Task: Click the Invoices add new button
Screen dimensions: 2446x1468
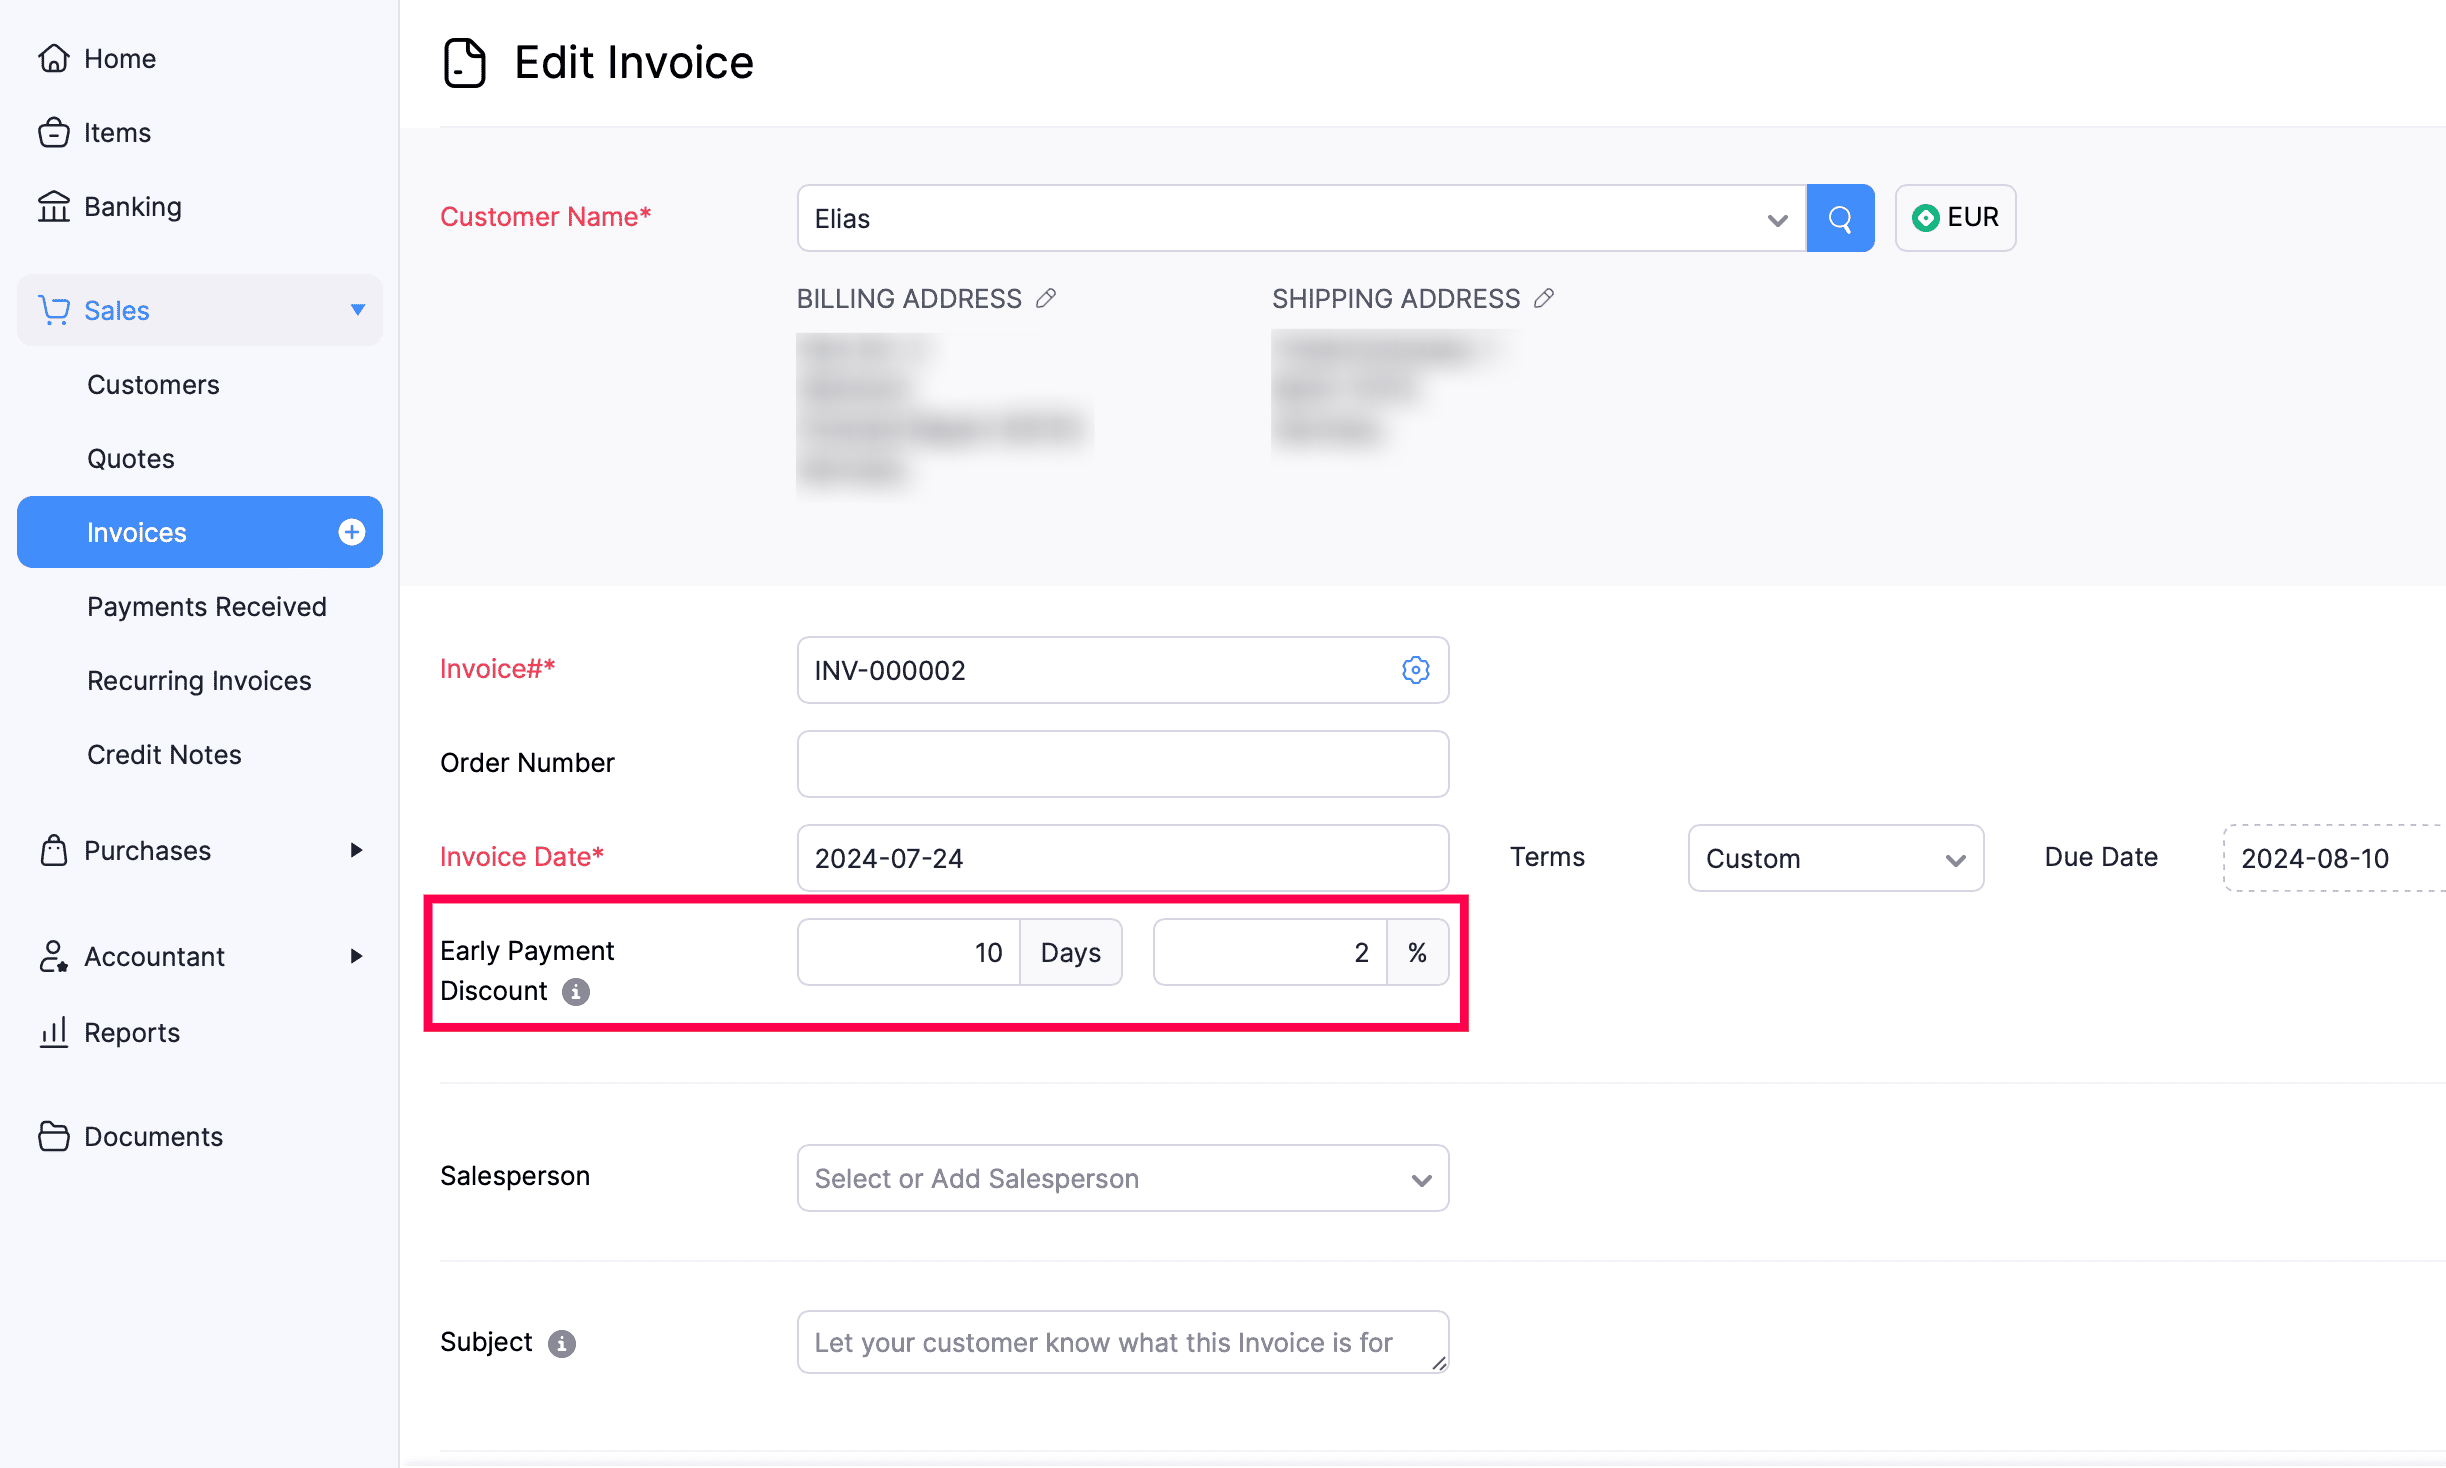Action: (349, 533)
